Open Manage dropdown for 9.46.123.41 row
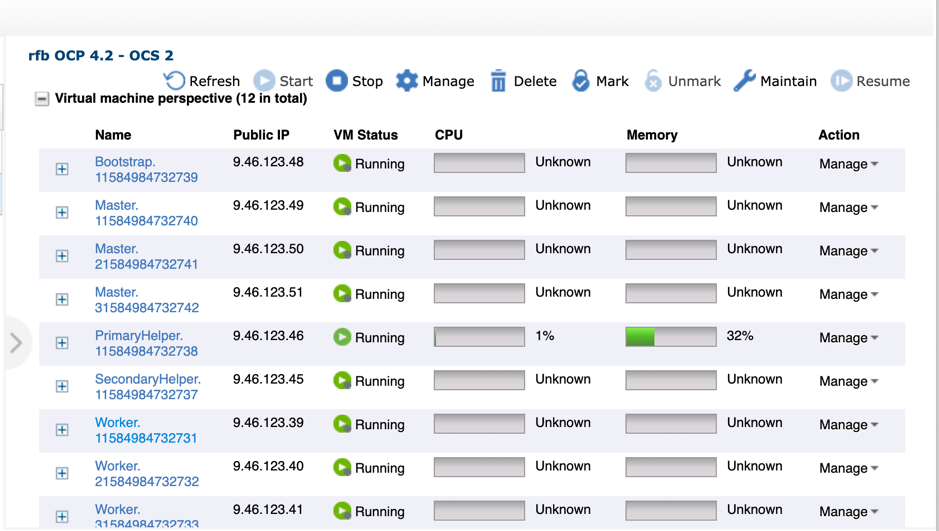The height and width of the screenshot is (531, 939). [849, 512]
